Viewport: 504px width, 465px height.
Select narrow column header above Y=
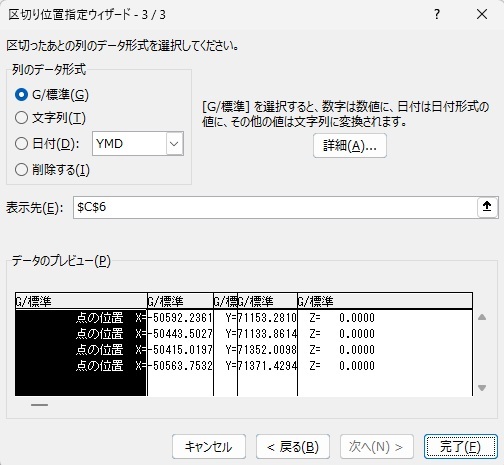tap(225, 301)
